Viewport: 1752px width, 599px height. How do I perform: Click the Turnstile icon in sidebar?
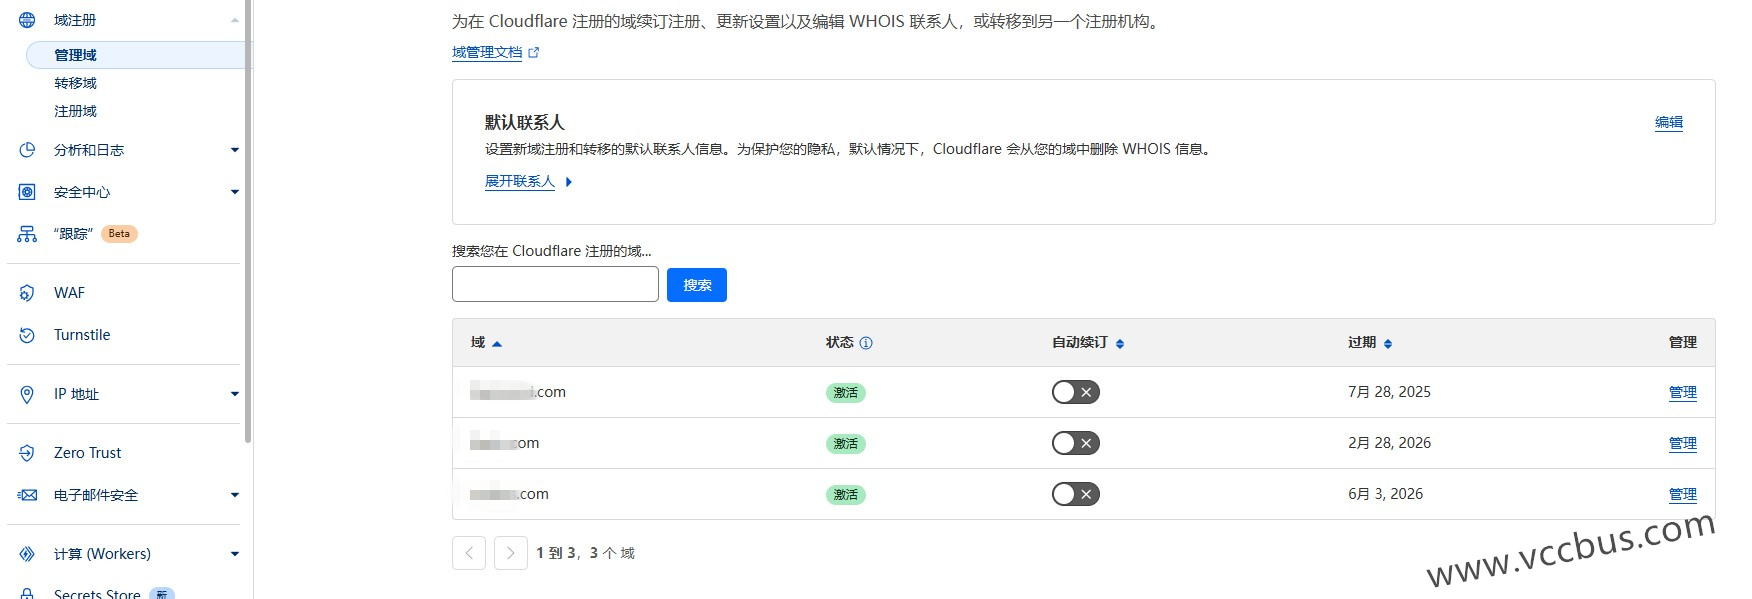click(x=27, y=335)
